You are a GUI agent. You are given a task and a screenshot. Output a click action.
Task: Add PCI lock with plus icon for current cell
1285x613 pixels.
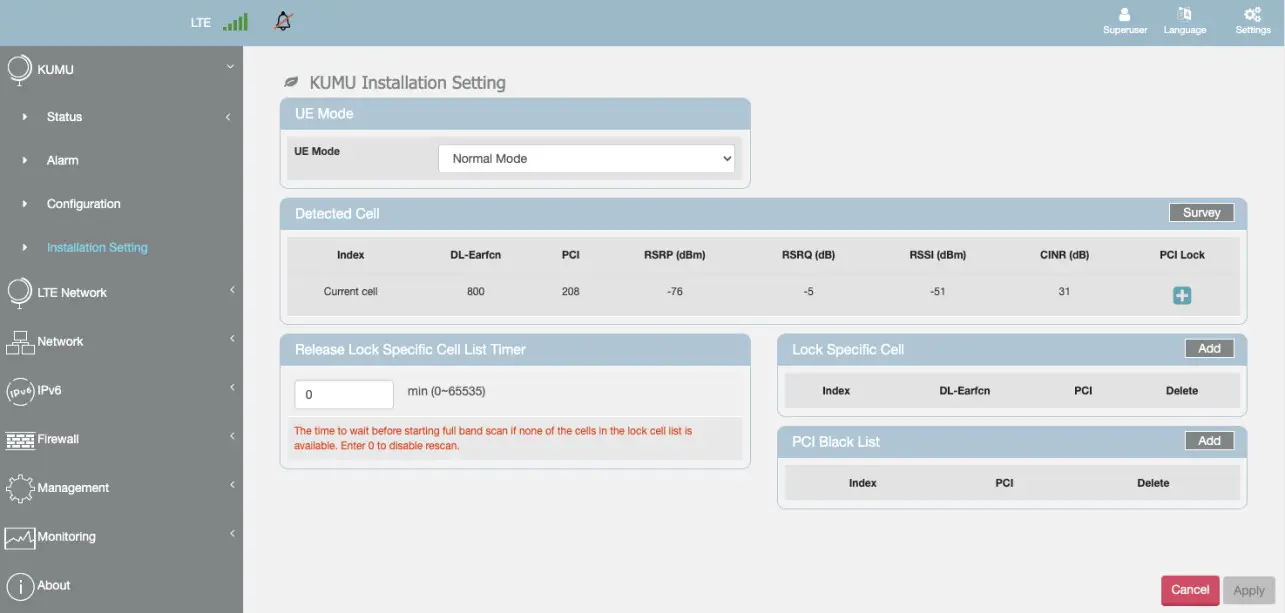[1182, 295]
